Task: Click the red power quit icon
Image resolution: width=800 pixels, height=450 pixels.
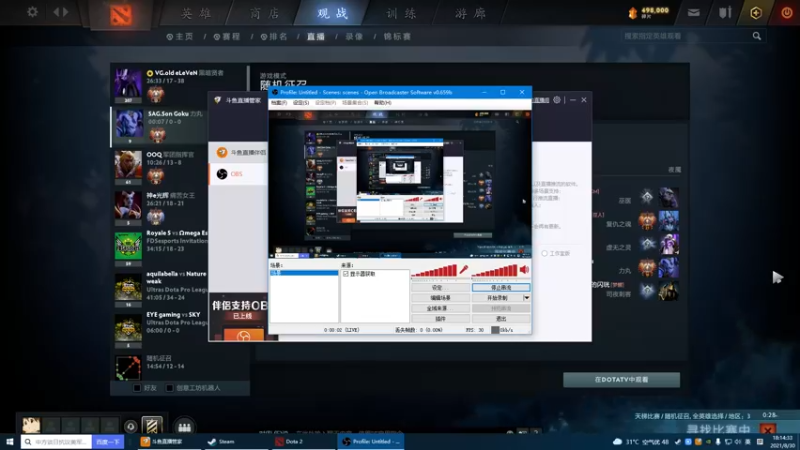Action: 787,13
